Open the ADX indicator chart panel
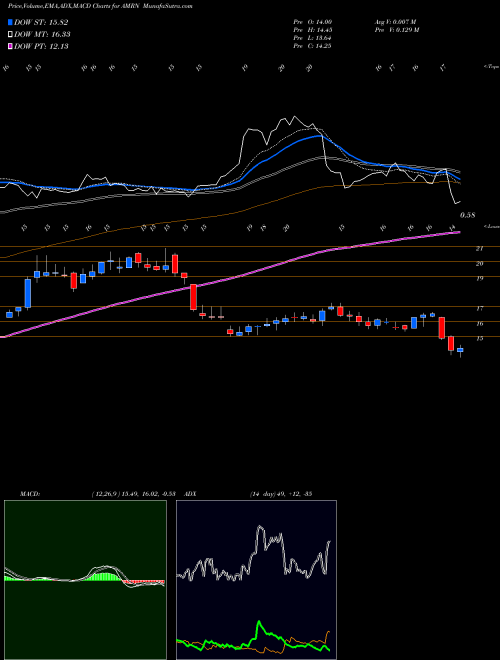Screen dimensions: 500x660 click(x=256, y=580)
